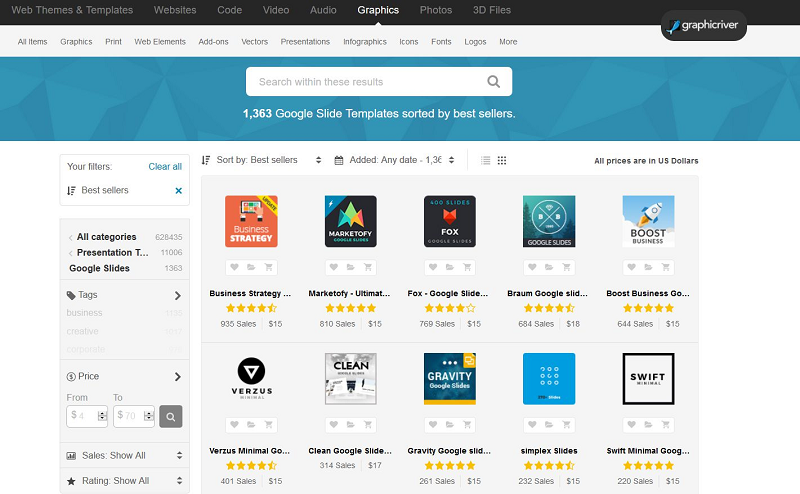Viewport: 800px width, 494px height.
Task: Open the GraphicRiver logo link
Action: [x=704, y=26]
